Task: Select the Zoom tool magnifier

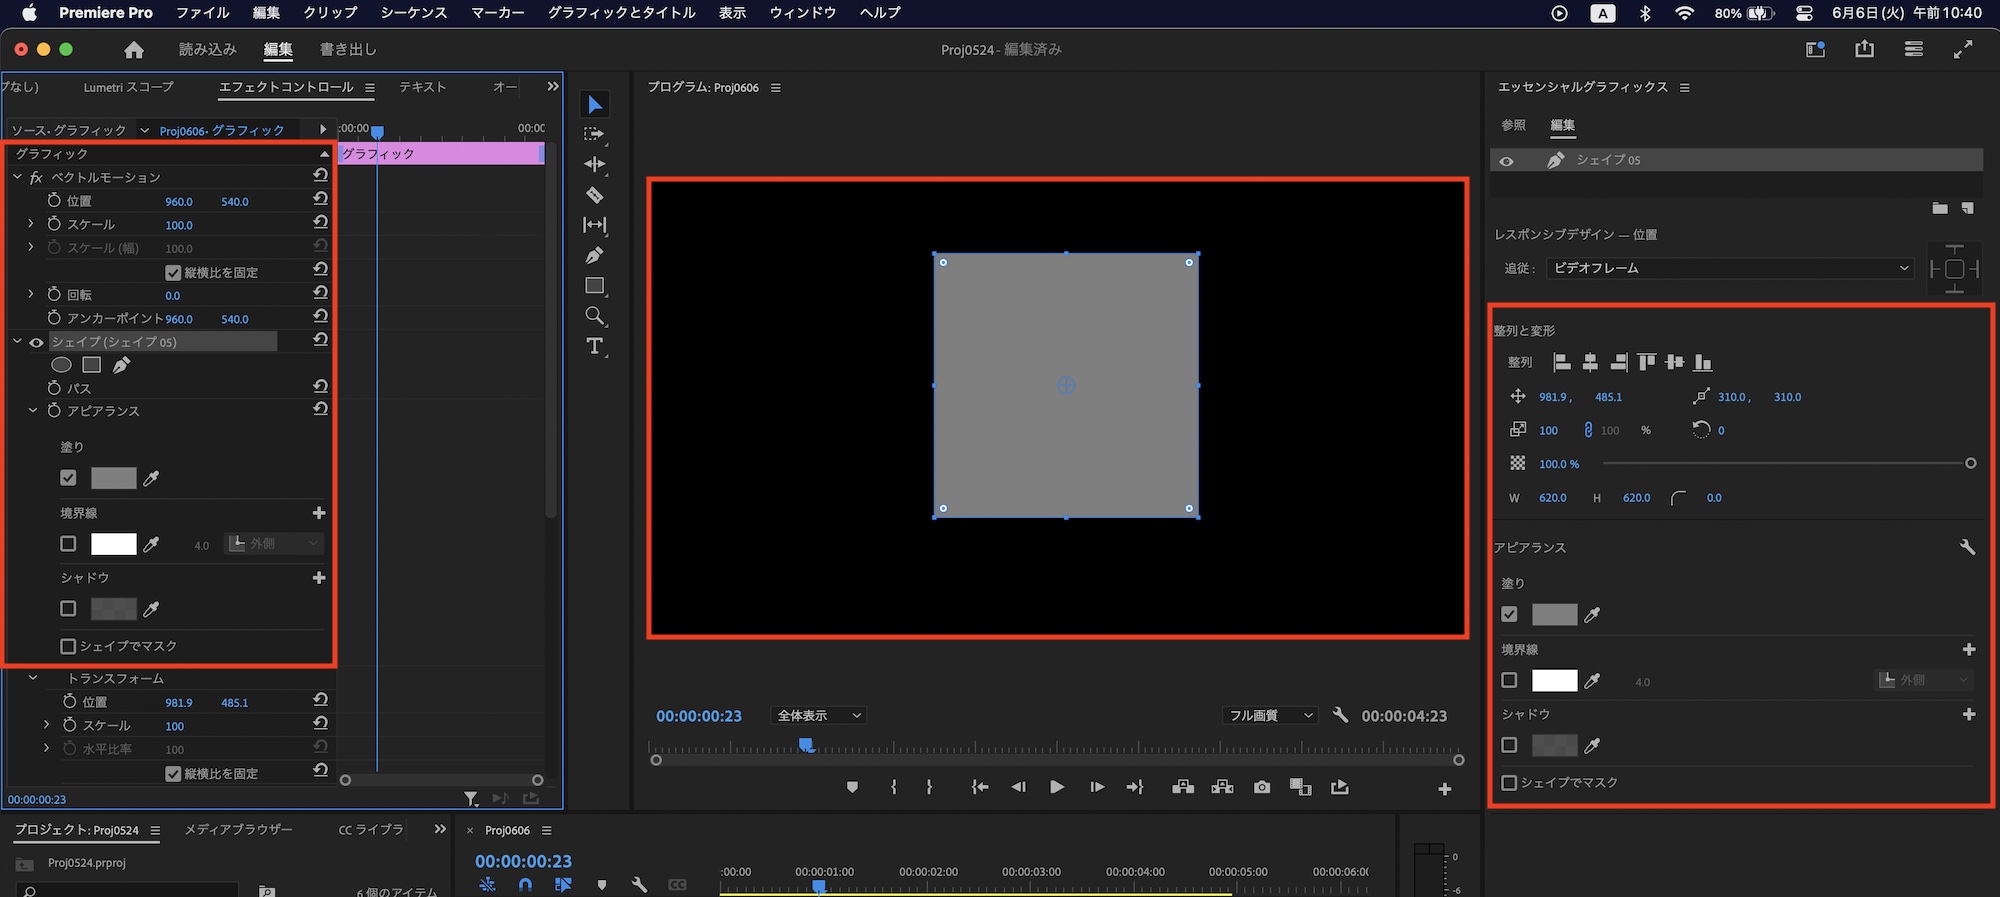Action: [594, 316]
